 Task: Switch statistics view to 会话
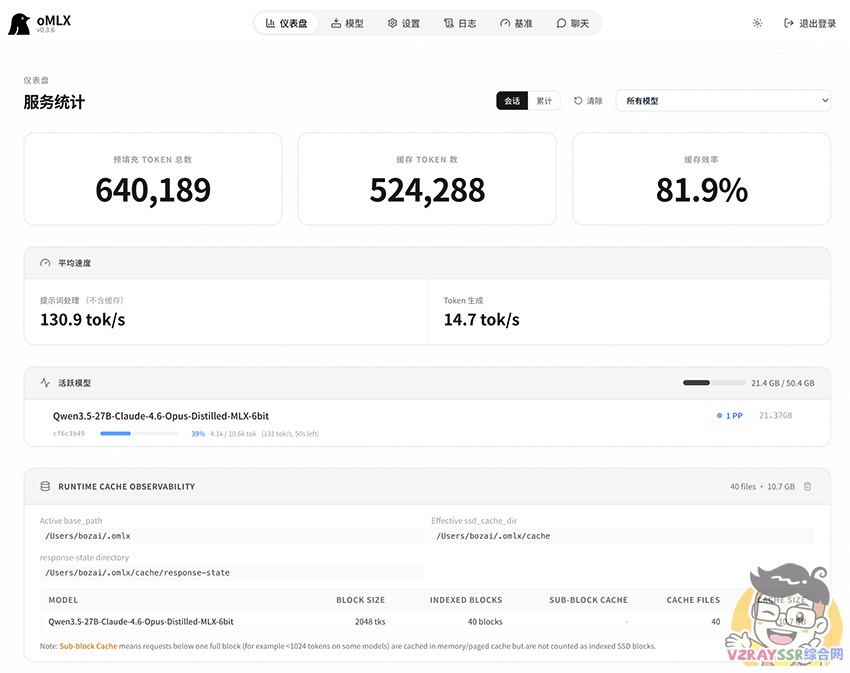pyautogui.click(x=512, y=101)
